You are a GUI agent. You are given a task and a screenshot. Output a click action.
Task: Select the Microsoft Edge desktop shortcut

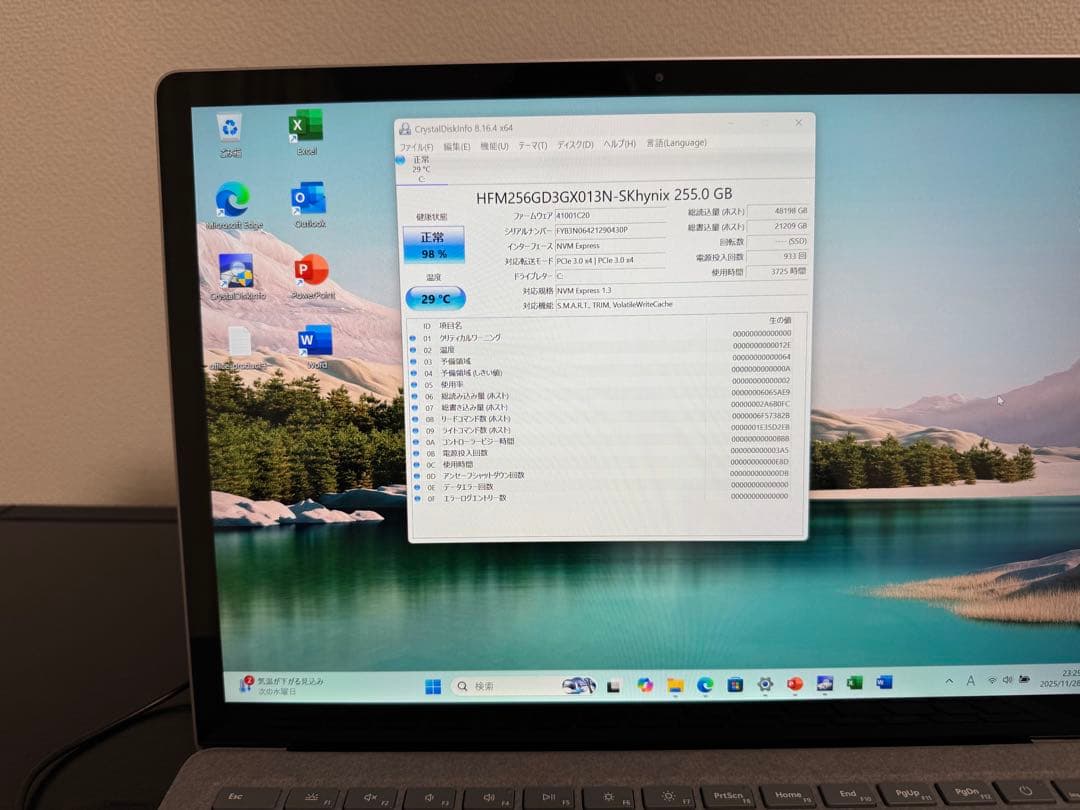point(234,200)
